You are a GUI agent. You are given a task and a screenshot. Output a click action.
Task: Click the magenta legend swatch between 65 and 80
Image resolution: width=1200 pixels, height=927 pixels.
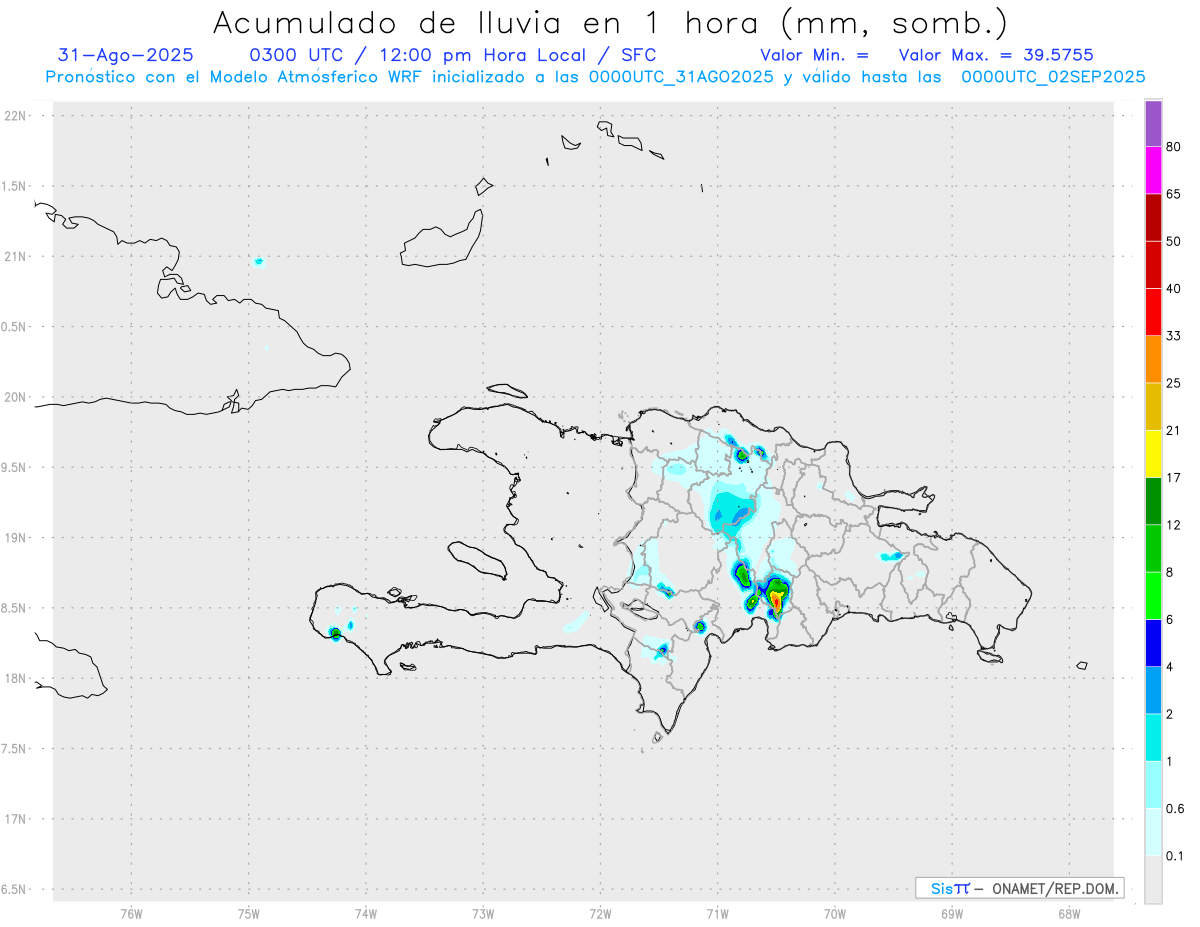click(x=1153, y=171)
